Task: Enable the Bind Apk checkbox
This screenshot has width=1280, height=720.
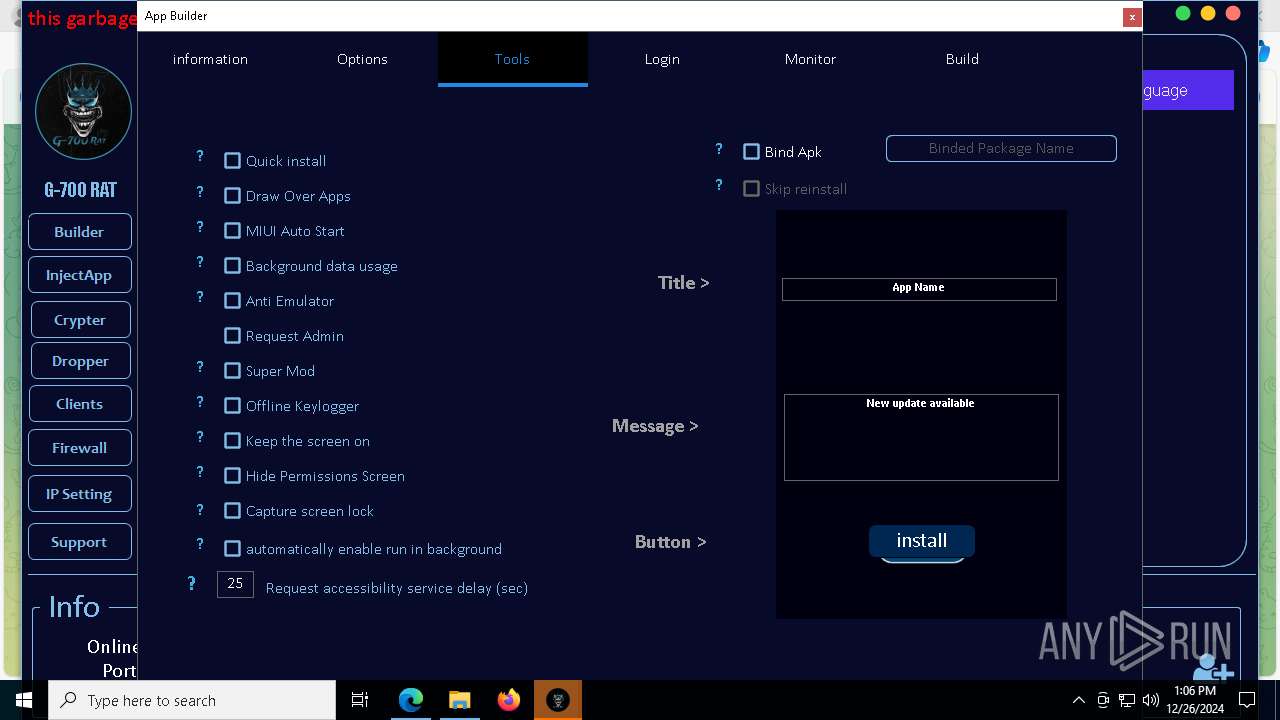Action: click(751, 152)
